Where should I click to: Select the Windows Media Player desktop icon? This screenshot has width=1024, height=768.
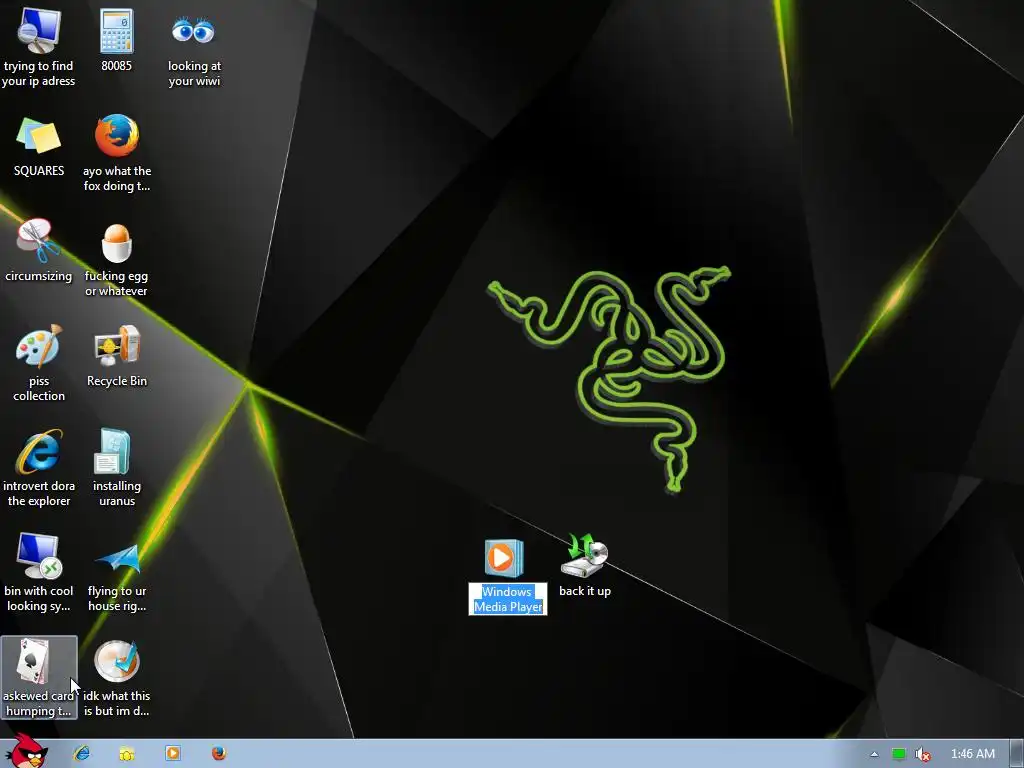504,558
